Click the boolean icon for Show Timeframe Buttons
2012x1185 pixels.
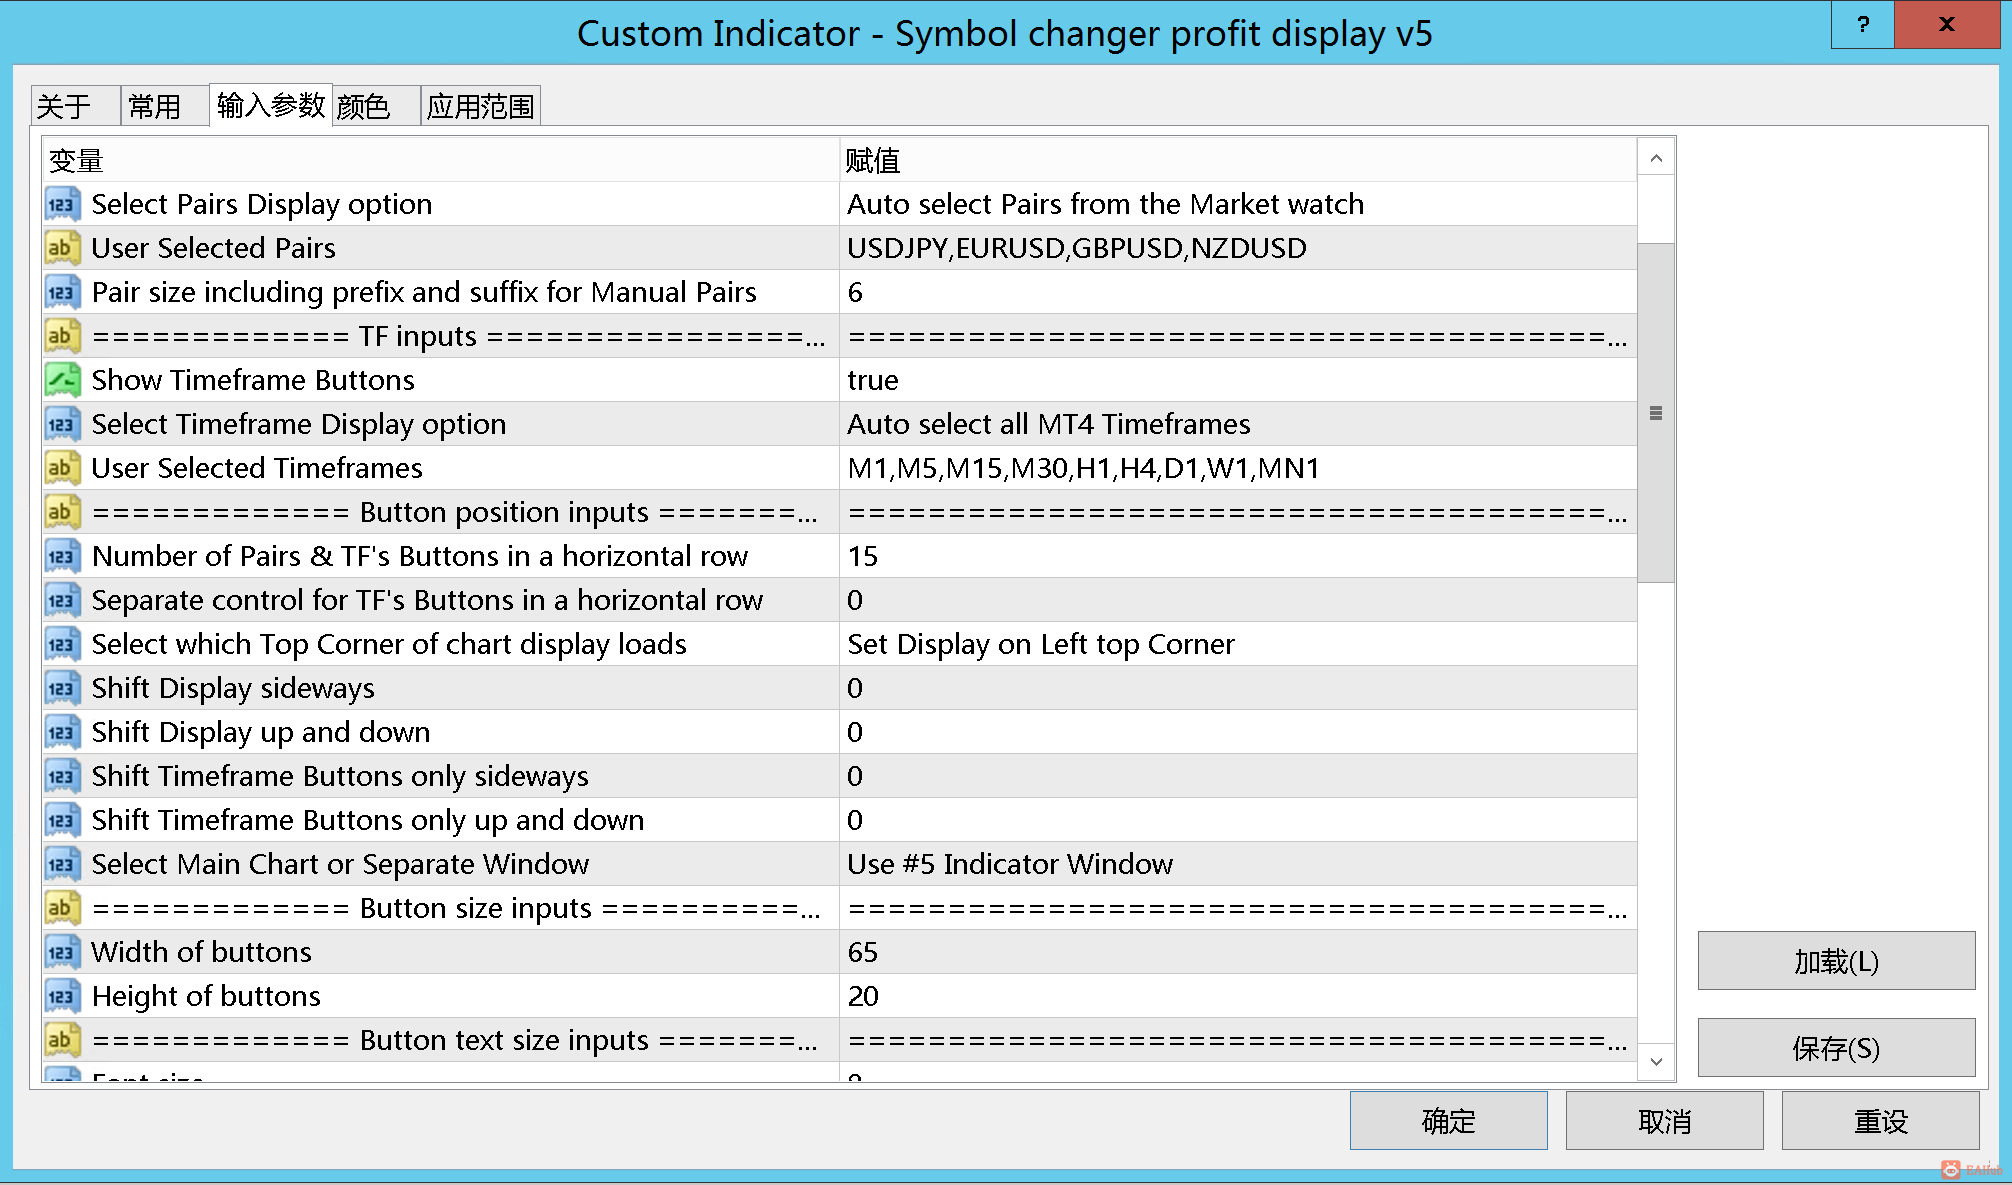click(62, 380)
